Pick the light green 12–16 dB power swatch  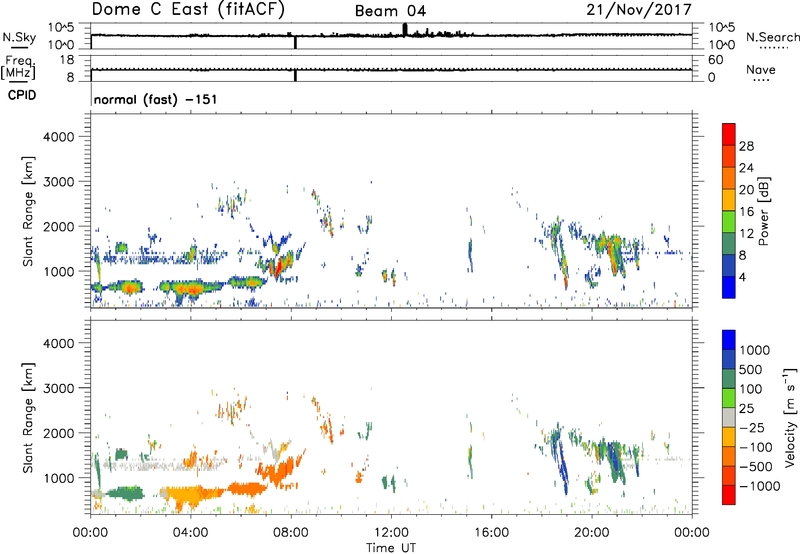[729, 221]
